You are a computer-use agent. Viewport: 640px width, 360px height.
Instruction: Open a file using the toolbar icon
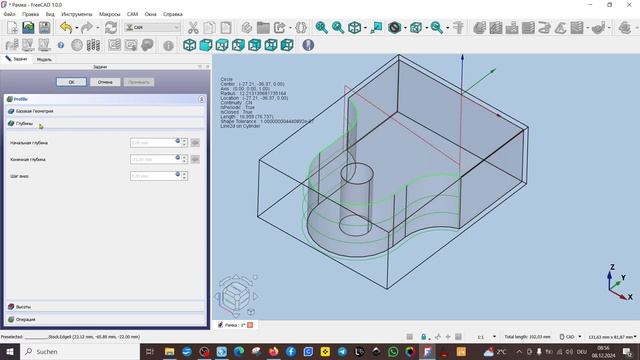(x=28, y=27)
